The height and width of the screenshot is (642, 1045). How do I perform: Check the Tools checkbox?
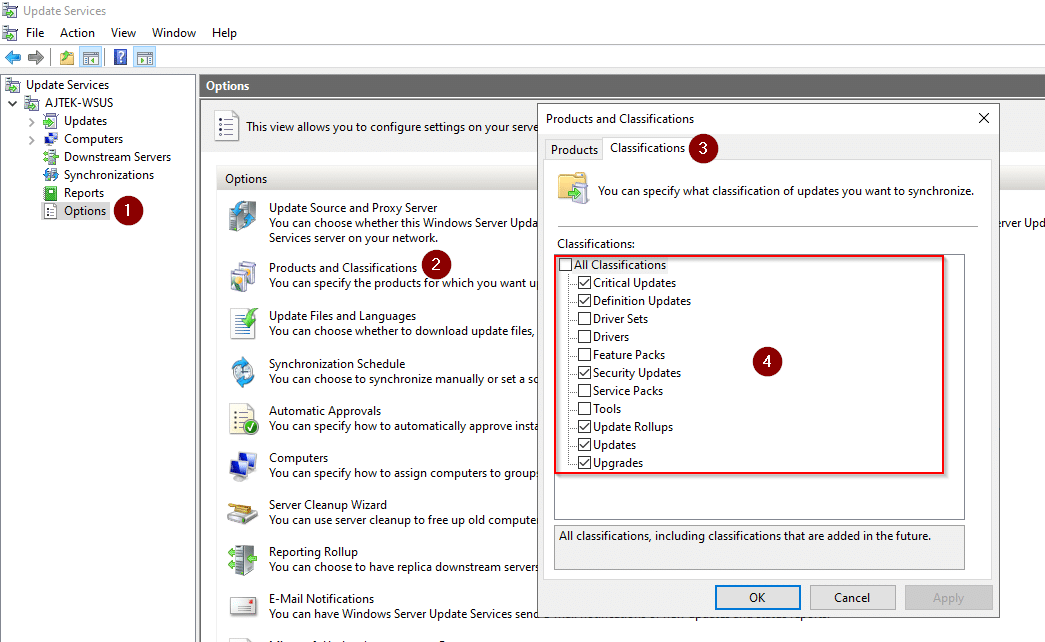(x=584, y=409)
